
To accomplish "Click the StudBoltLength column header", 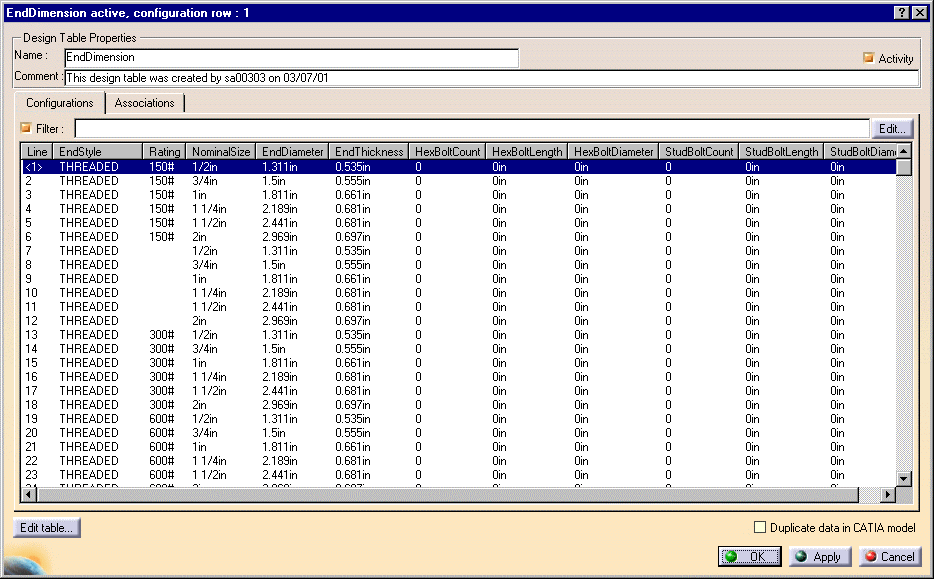I will [782, 152].
